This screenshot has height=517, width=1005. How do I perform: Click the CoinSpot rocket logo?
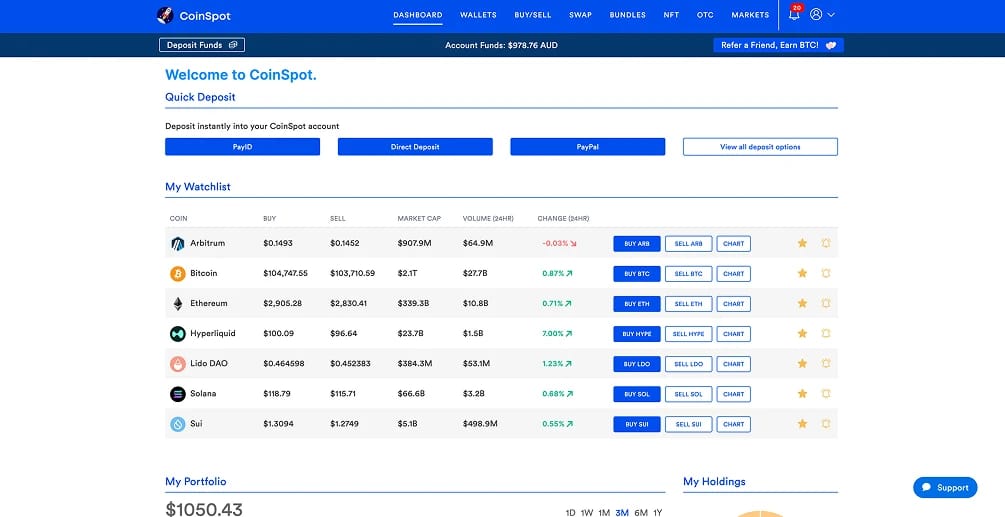click(x=165, y=15)
